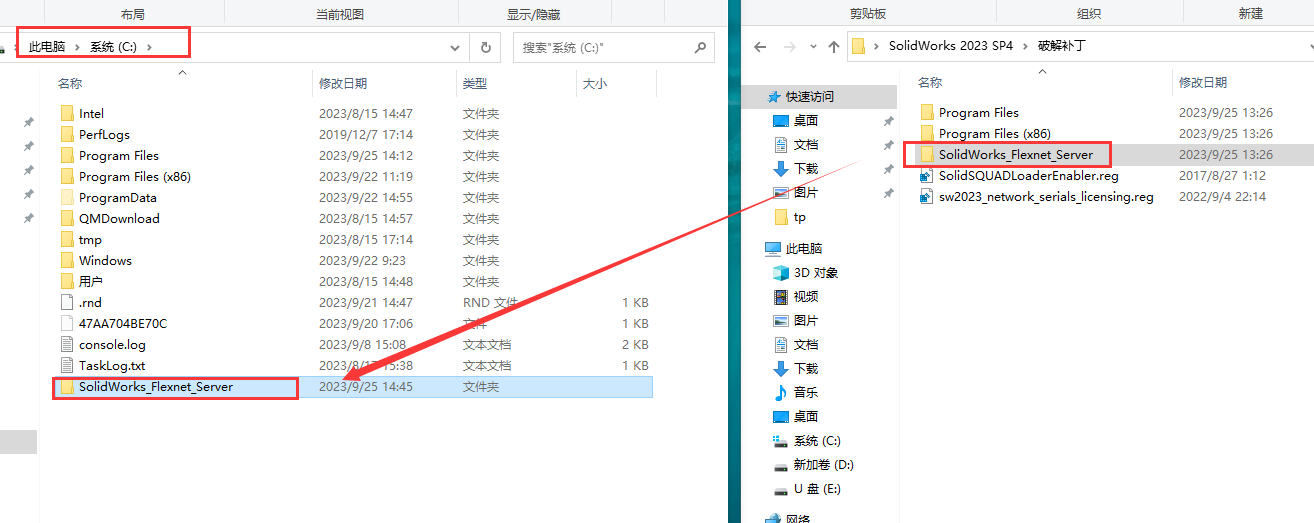1314x523 pixels.
Task: Select the sw2023_network_serials_licensing.reg registry icon
Action: 927,196
